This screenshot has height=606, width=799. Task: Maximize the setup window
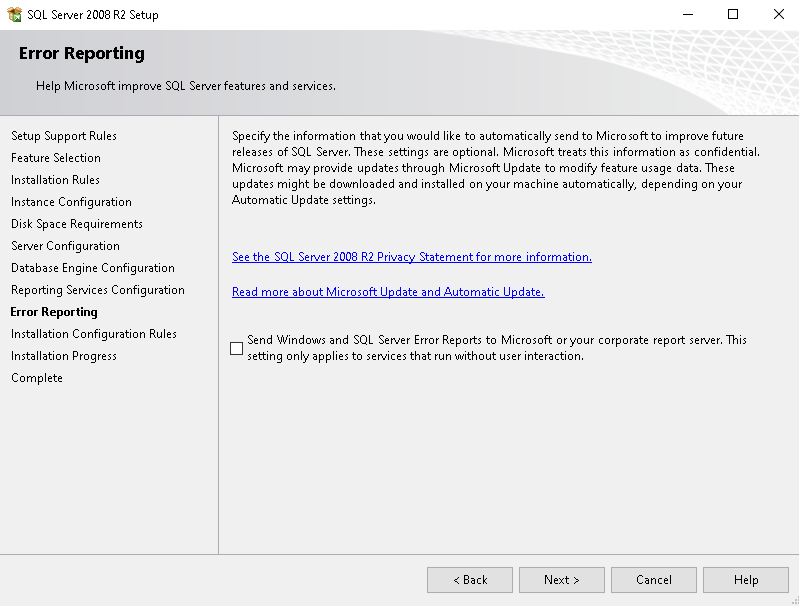pos(733,14)
